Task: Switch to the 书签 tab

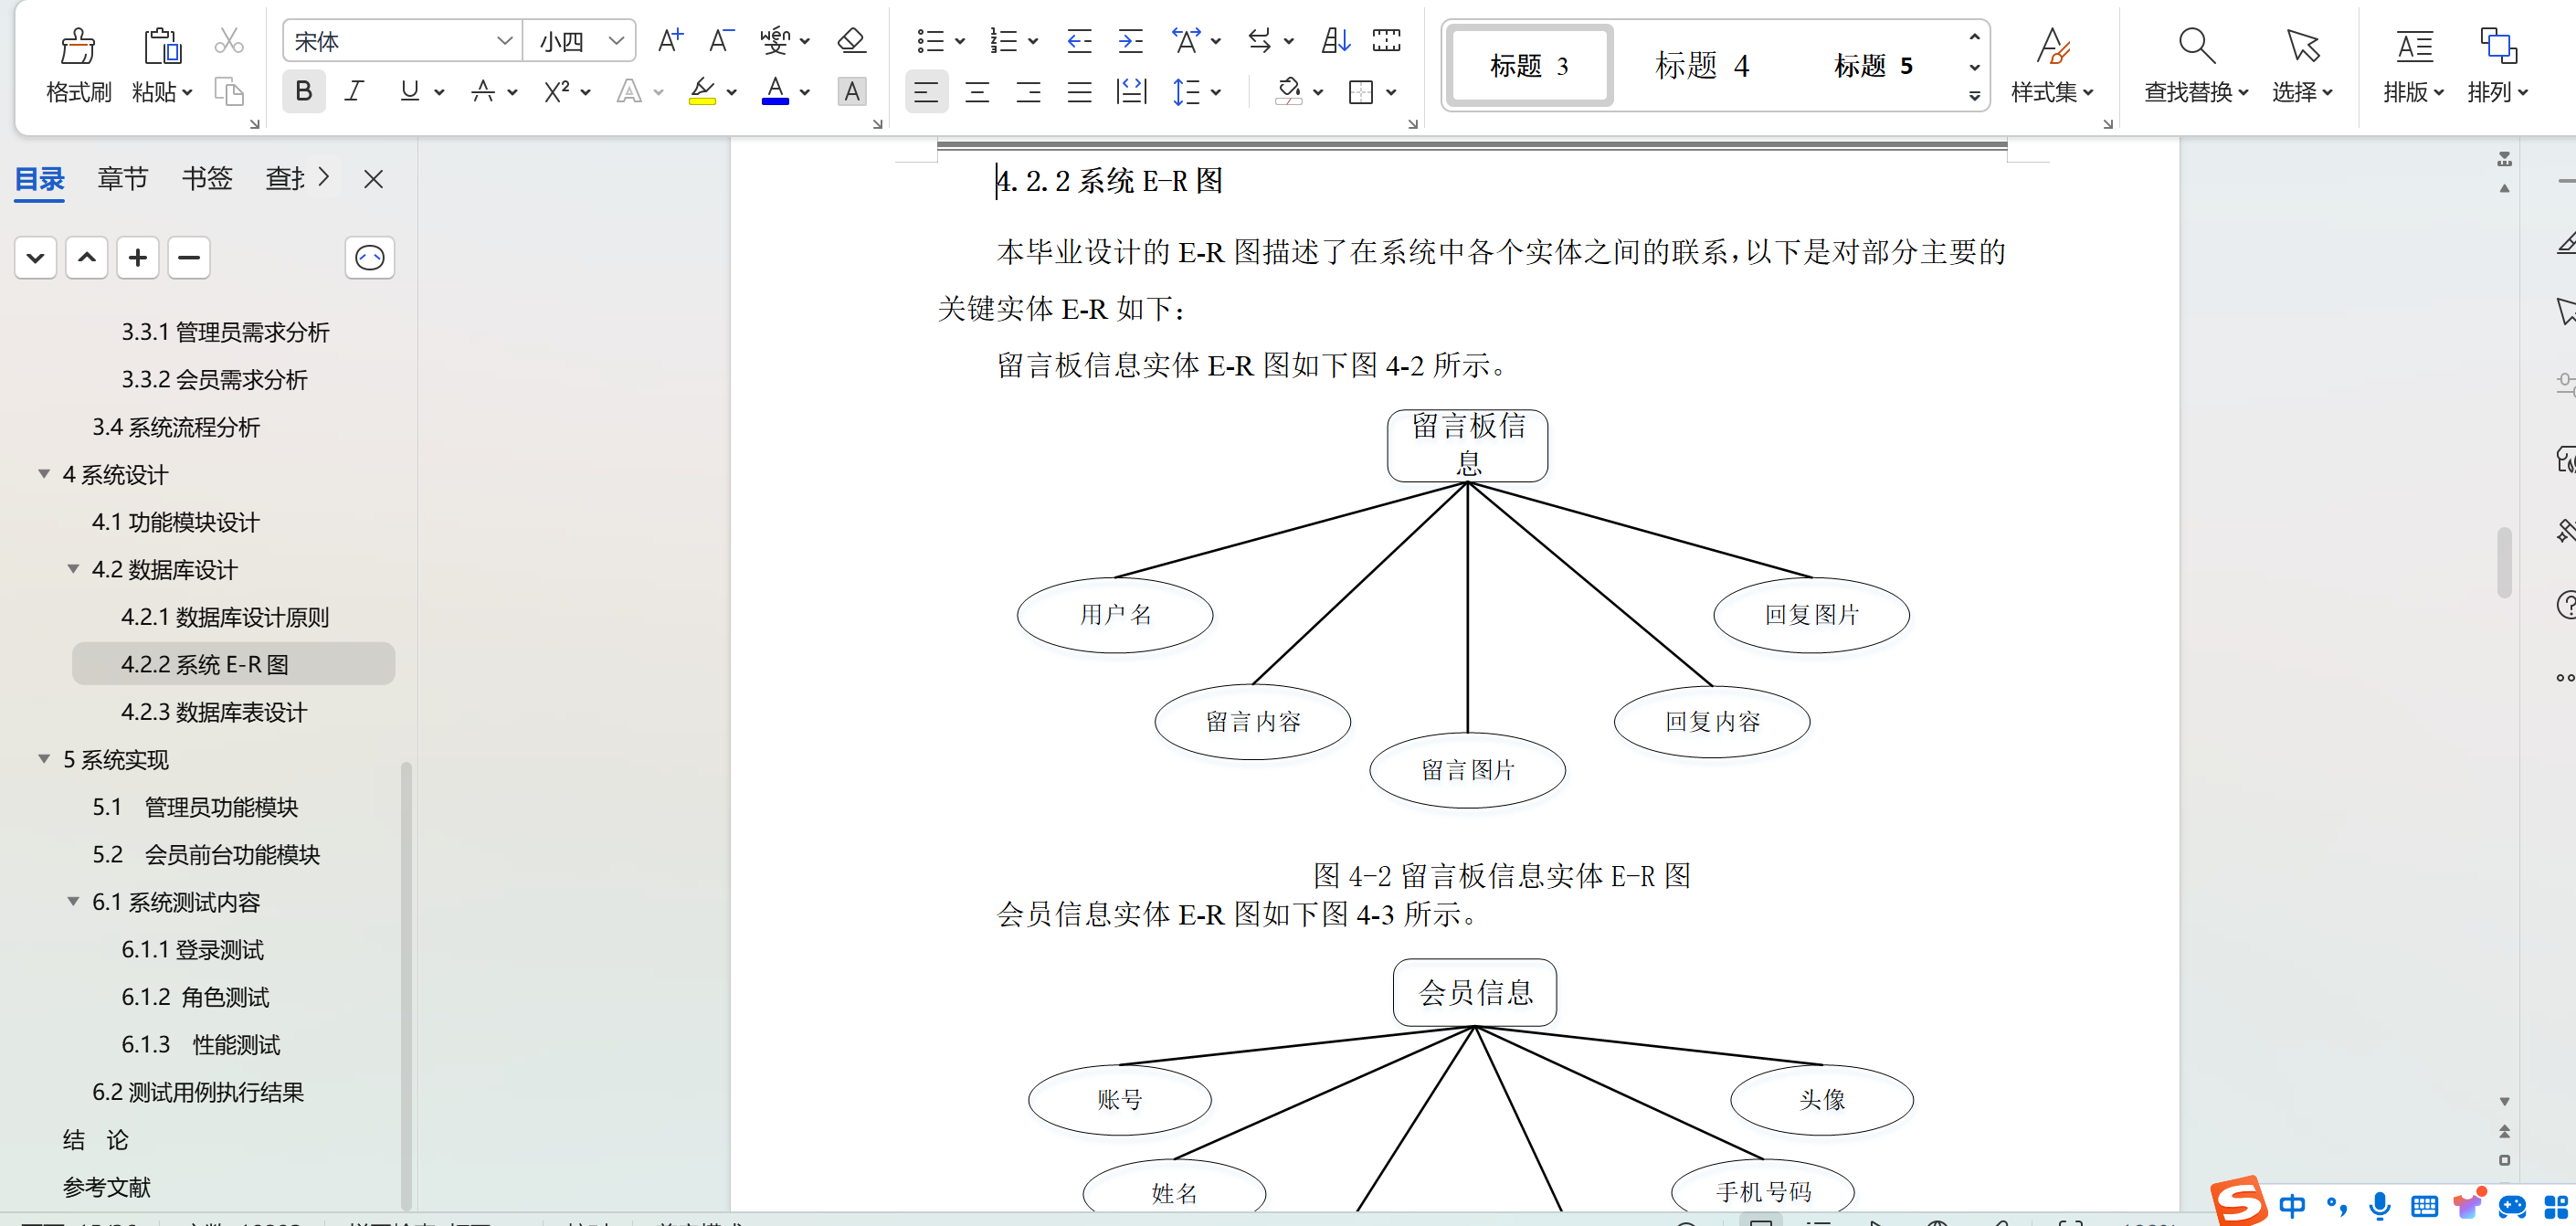Action: (x=206, y=179)
